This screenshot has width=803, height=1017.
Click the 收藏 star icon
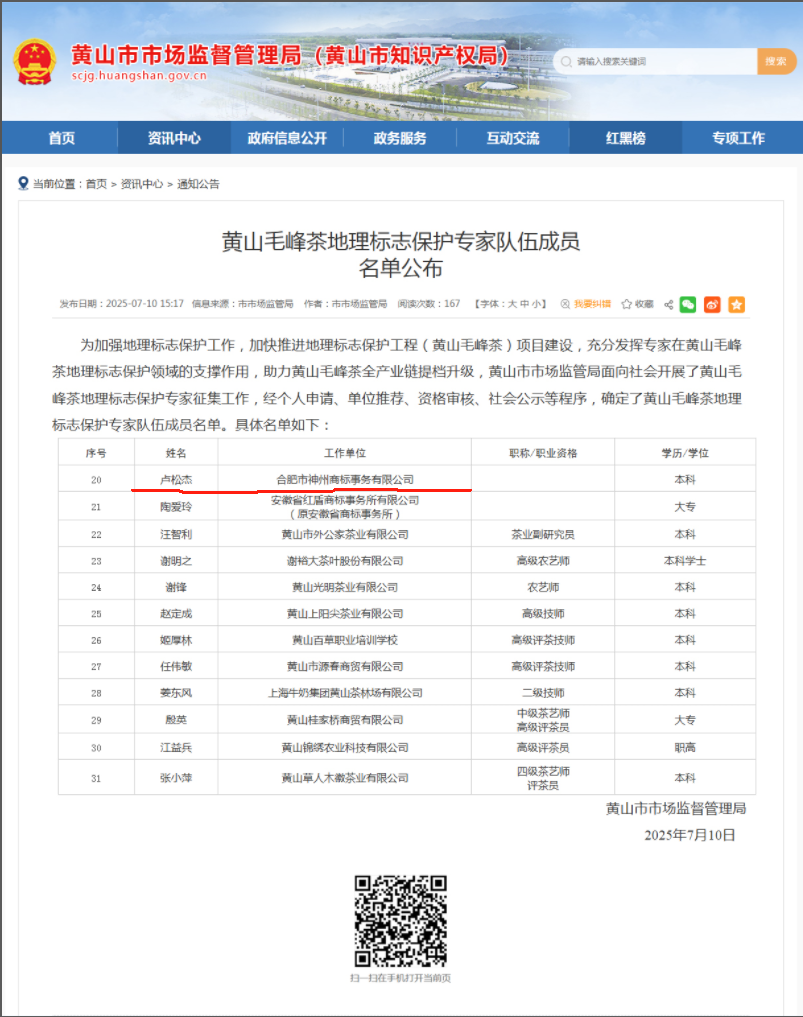(x=626, y=304)
